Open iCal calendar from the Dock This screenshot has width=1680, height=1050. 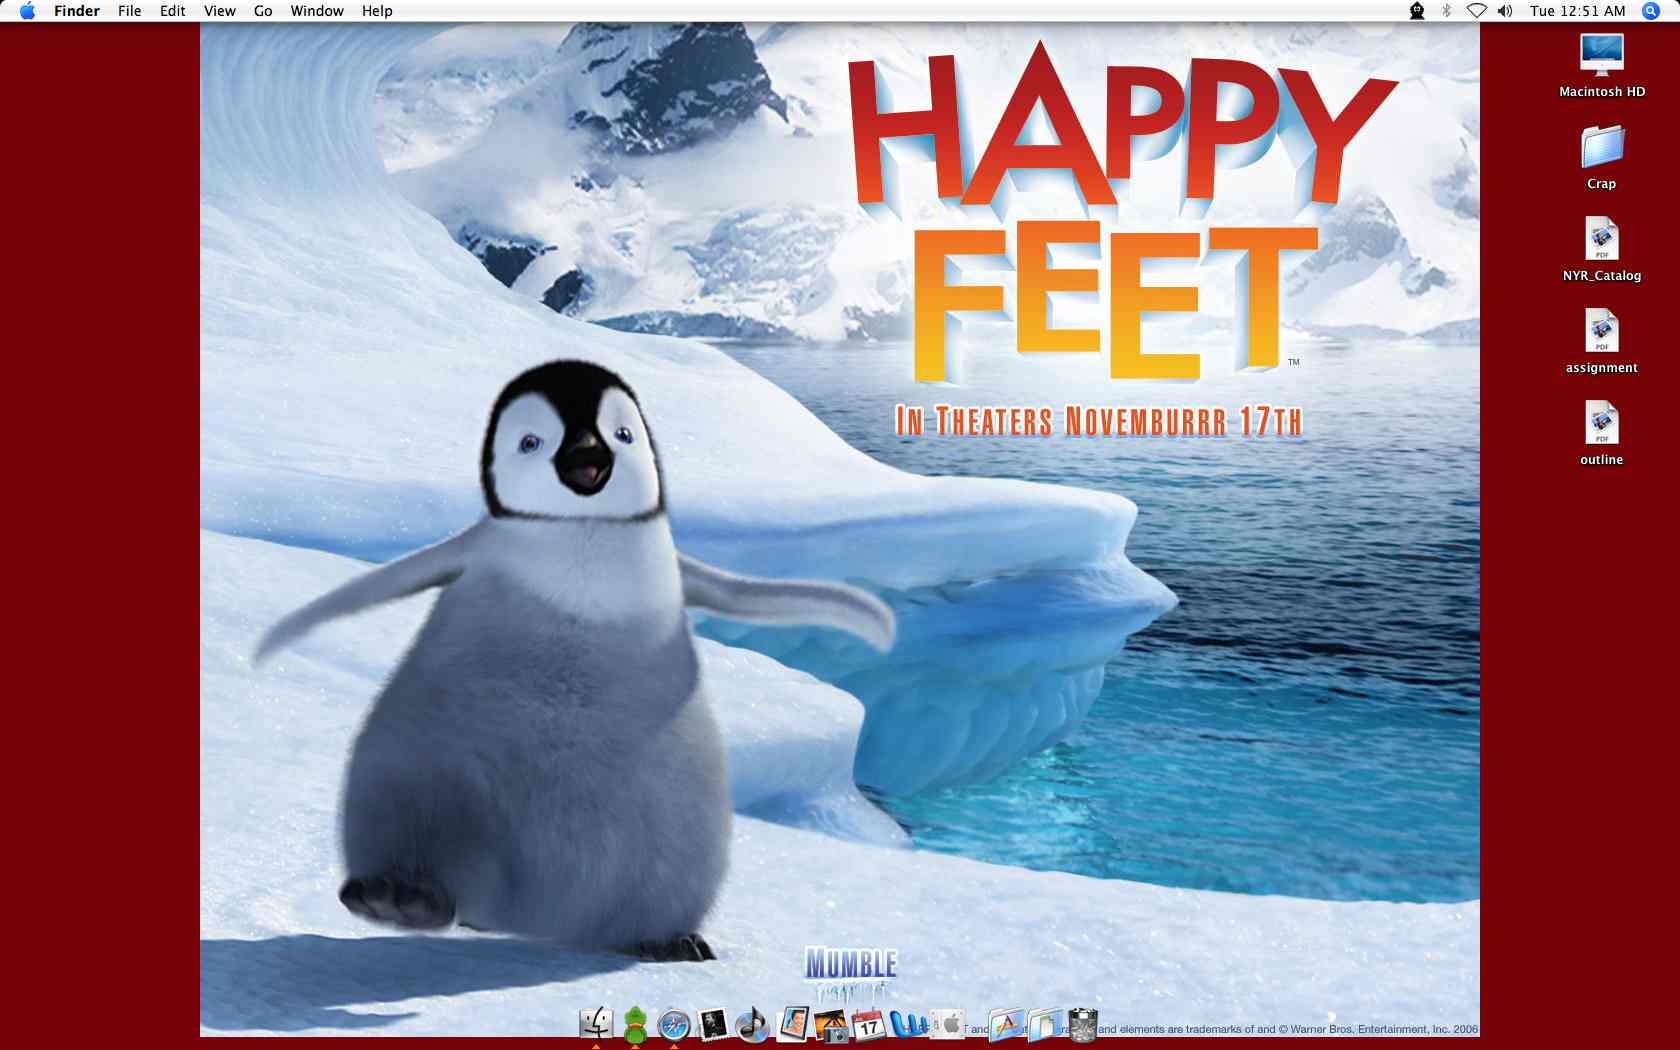869,1024
